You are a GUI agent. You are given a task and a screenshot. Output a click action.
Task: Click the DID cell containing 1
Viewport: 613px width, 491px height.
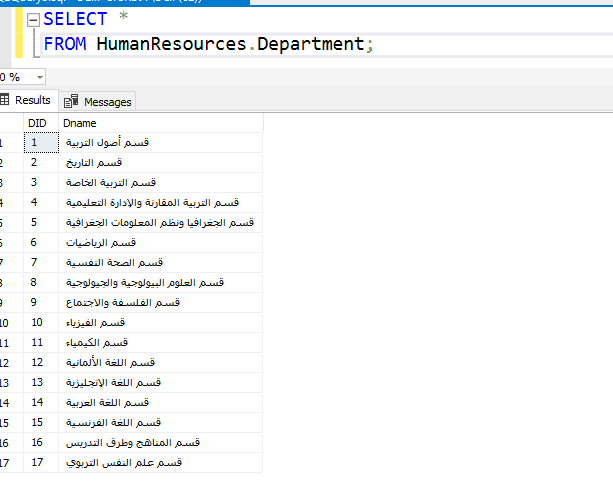click(x=41, y=143)
